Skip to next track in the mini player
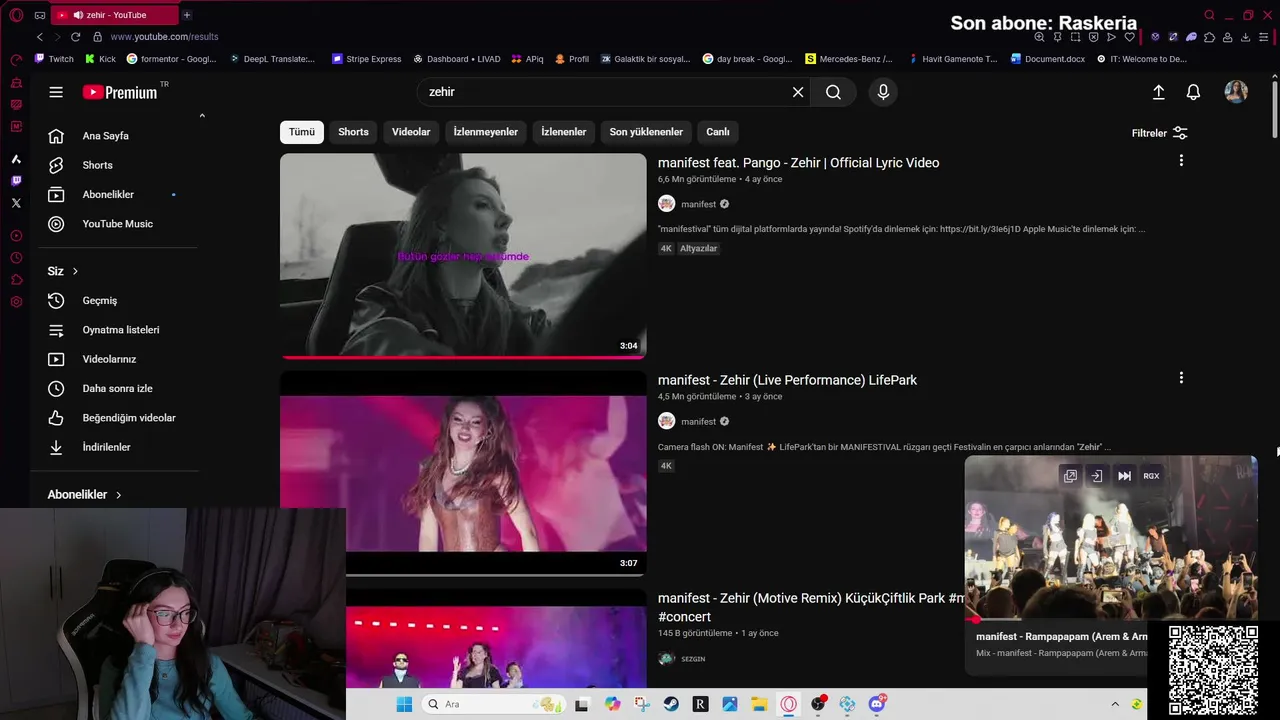The width and height of the screenshot is (1280, 720). point(1124,476)
